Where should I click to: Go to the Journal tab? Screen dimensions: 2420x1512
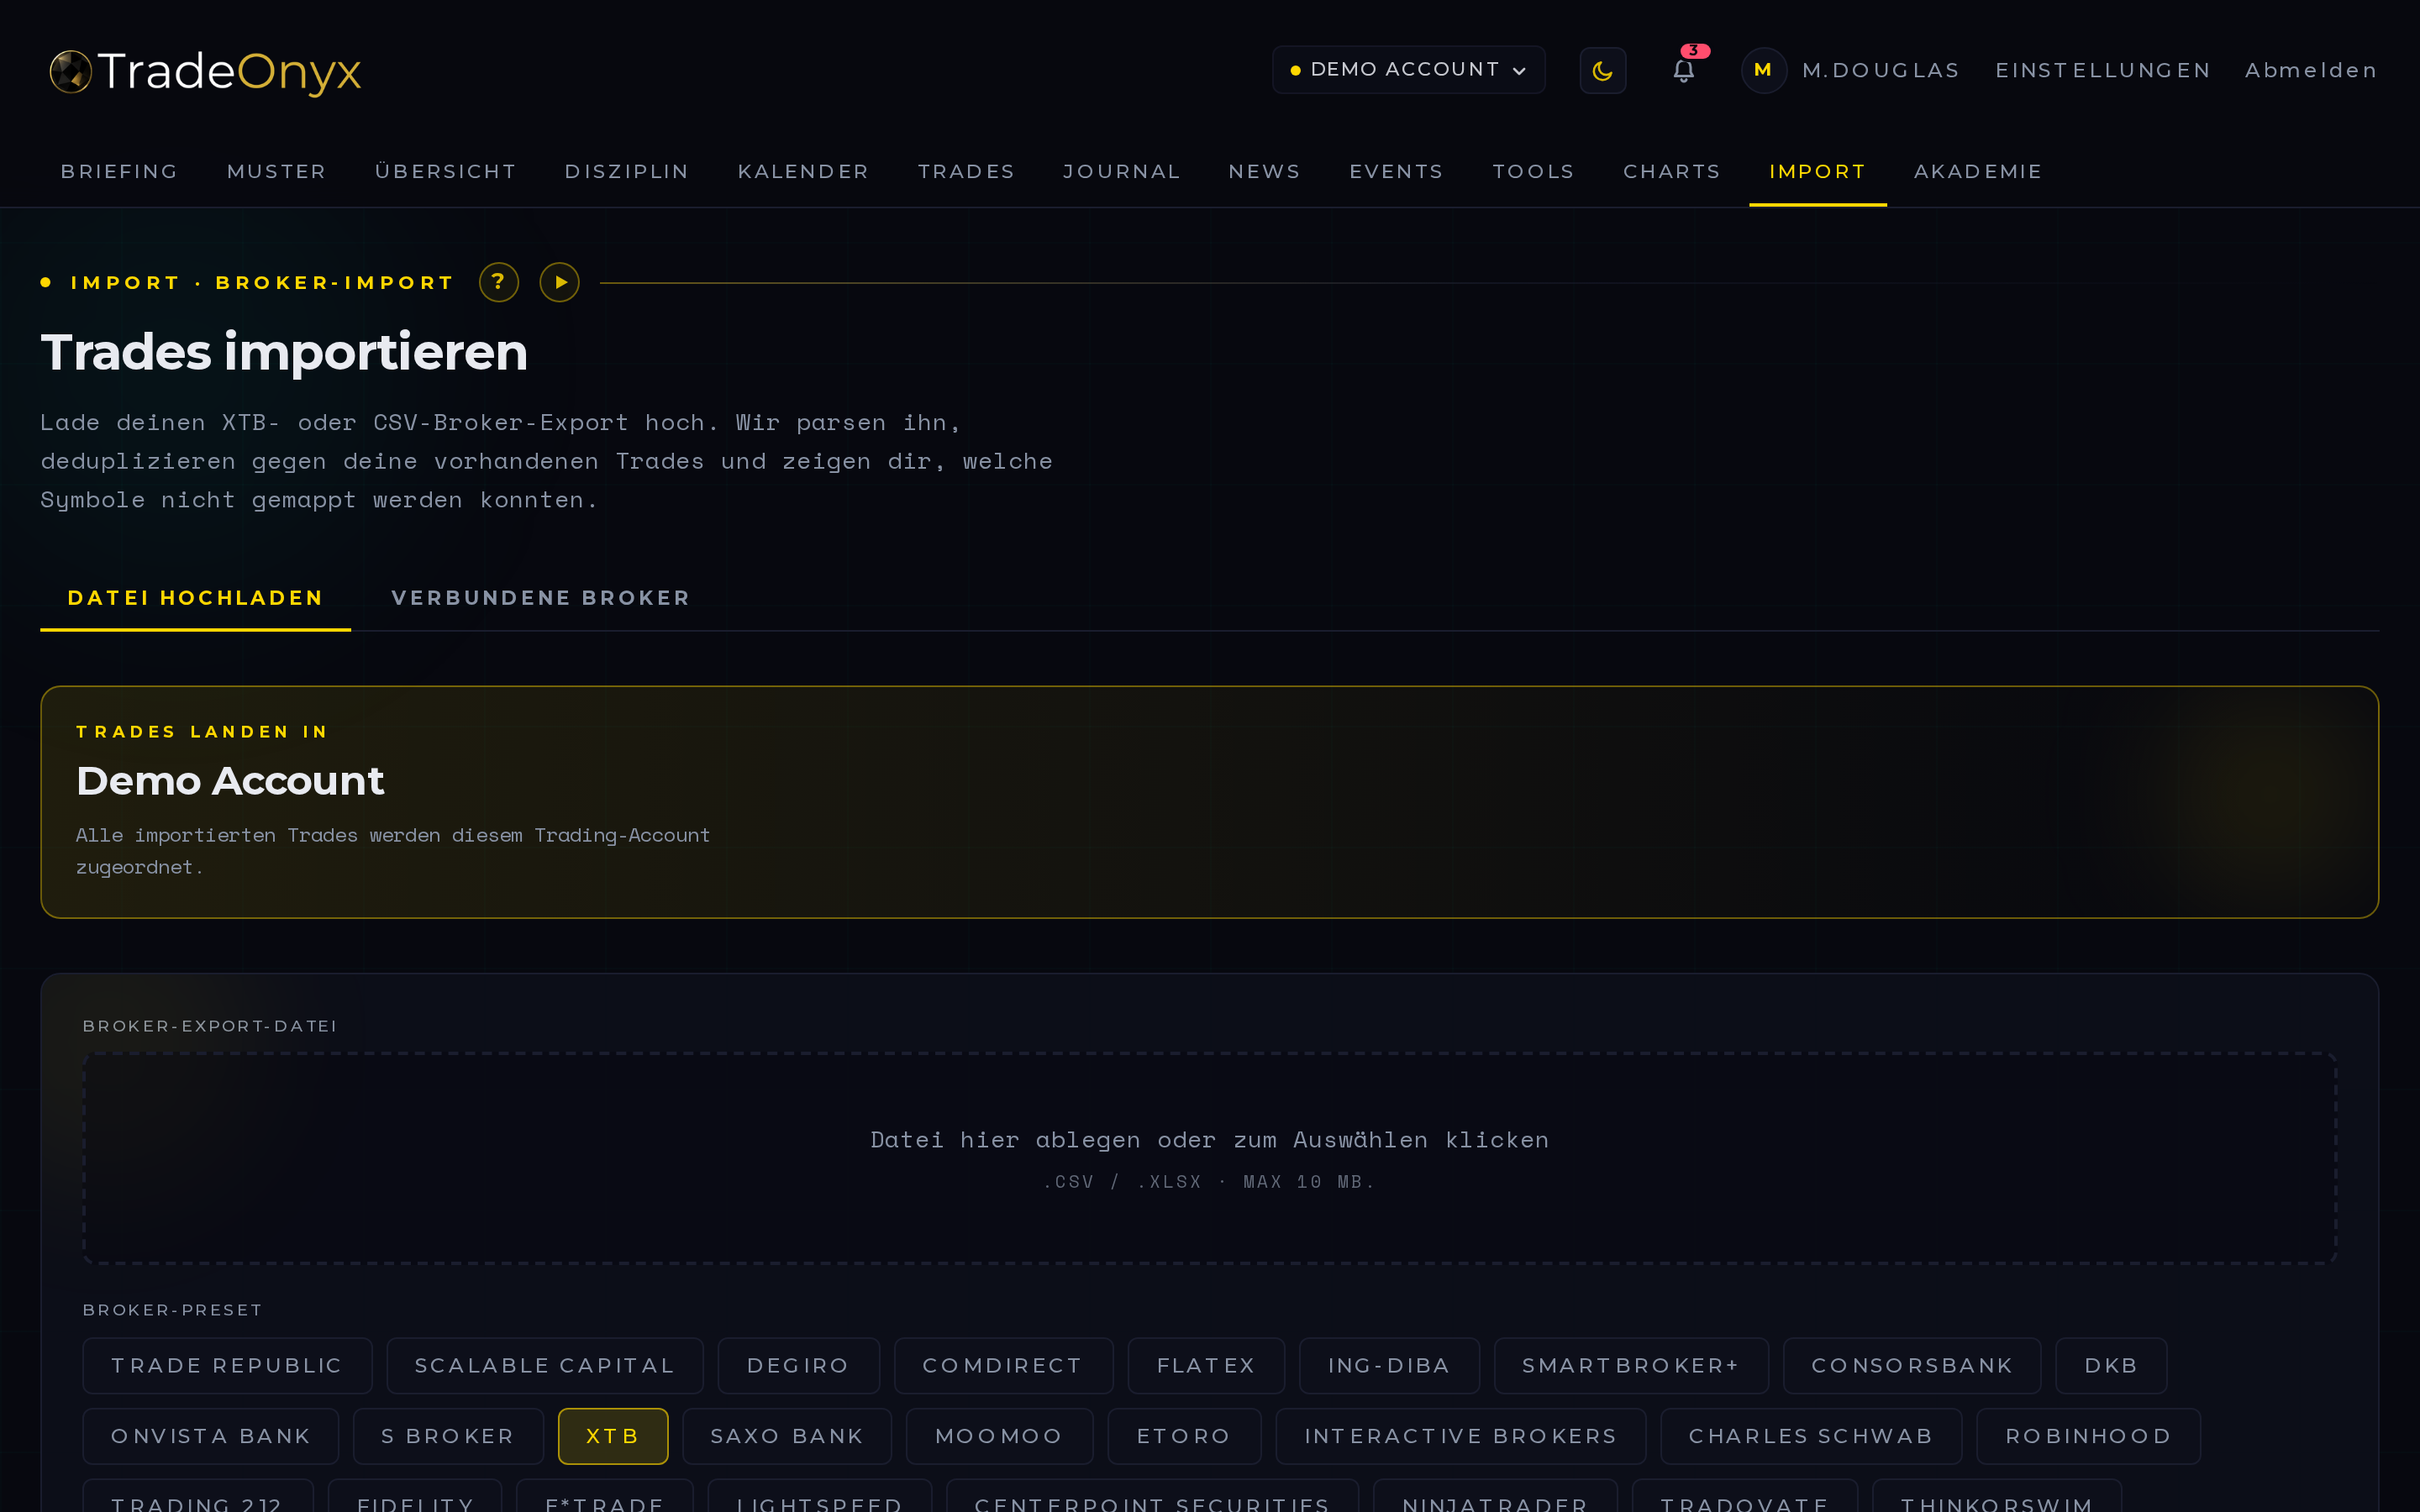tap(1122, 171)
